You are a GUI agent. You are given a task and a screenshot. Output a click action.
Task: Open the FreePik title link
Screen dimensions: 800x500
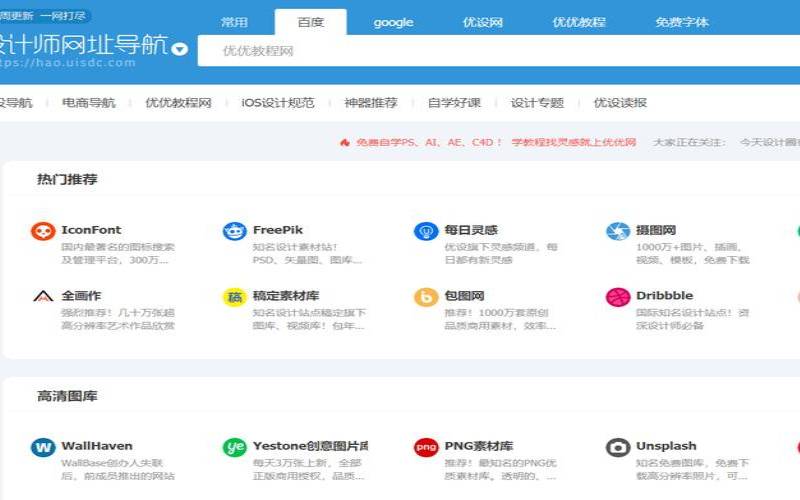tap(278, 230)
